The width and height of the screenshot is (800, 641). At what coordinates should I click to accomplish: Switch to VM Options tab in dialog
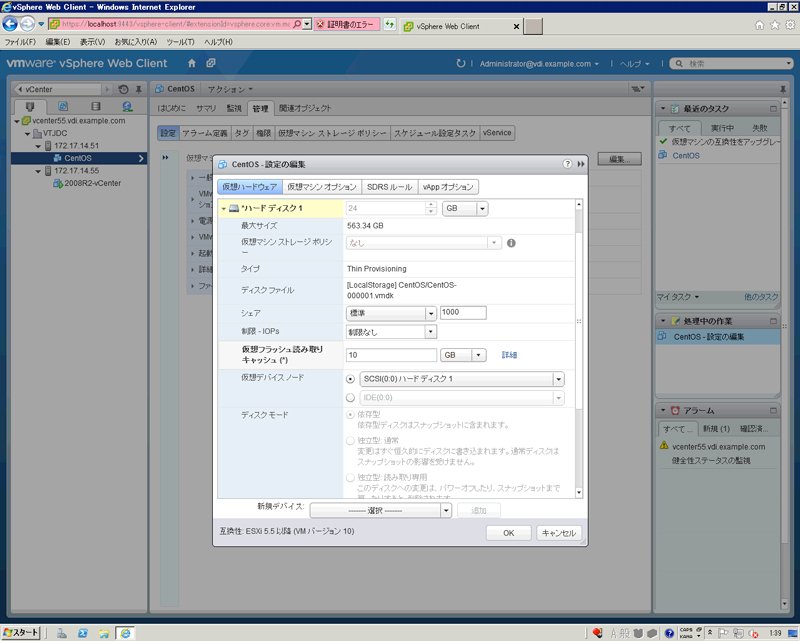[x=322, y=187]
